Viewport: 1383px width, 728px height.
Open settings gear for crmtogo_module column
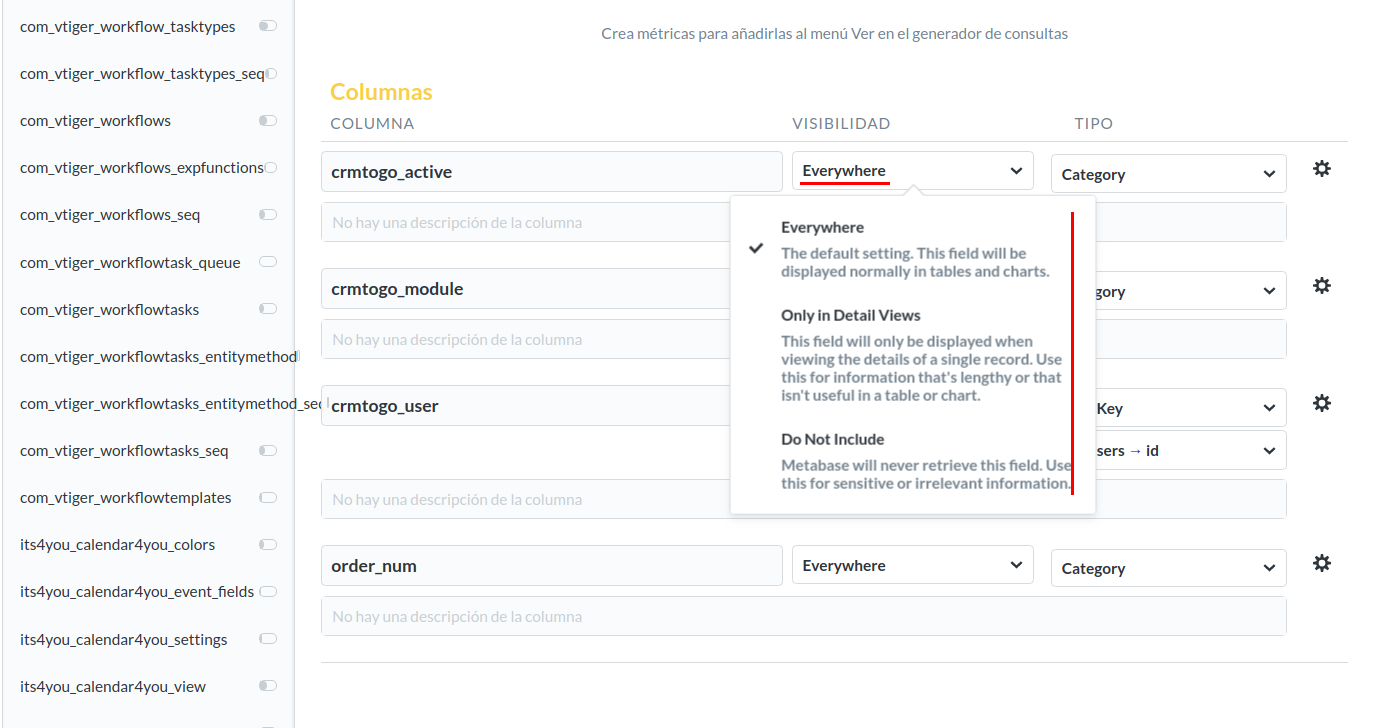click(1321, 286)
